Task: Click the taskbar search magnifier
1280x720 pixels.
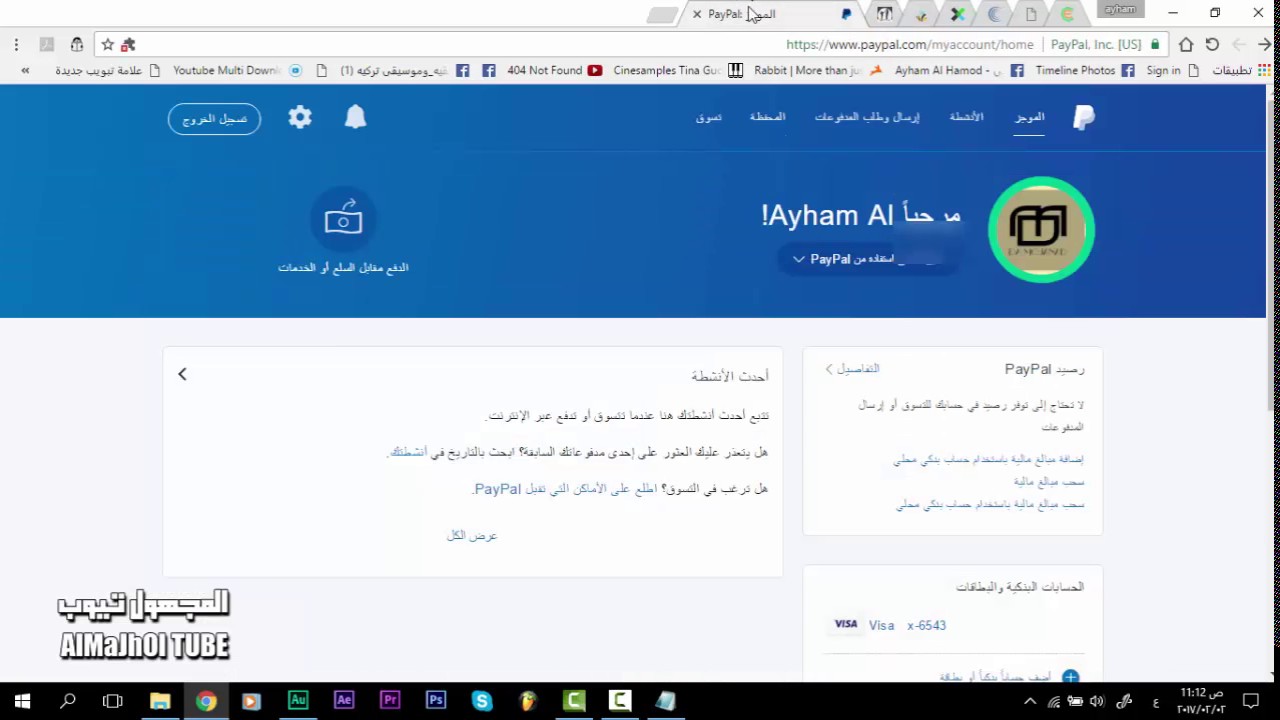Action: click(68, 701)
